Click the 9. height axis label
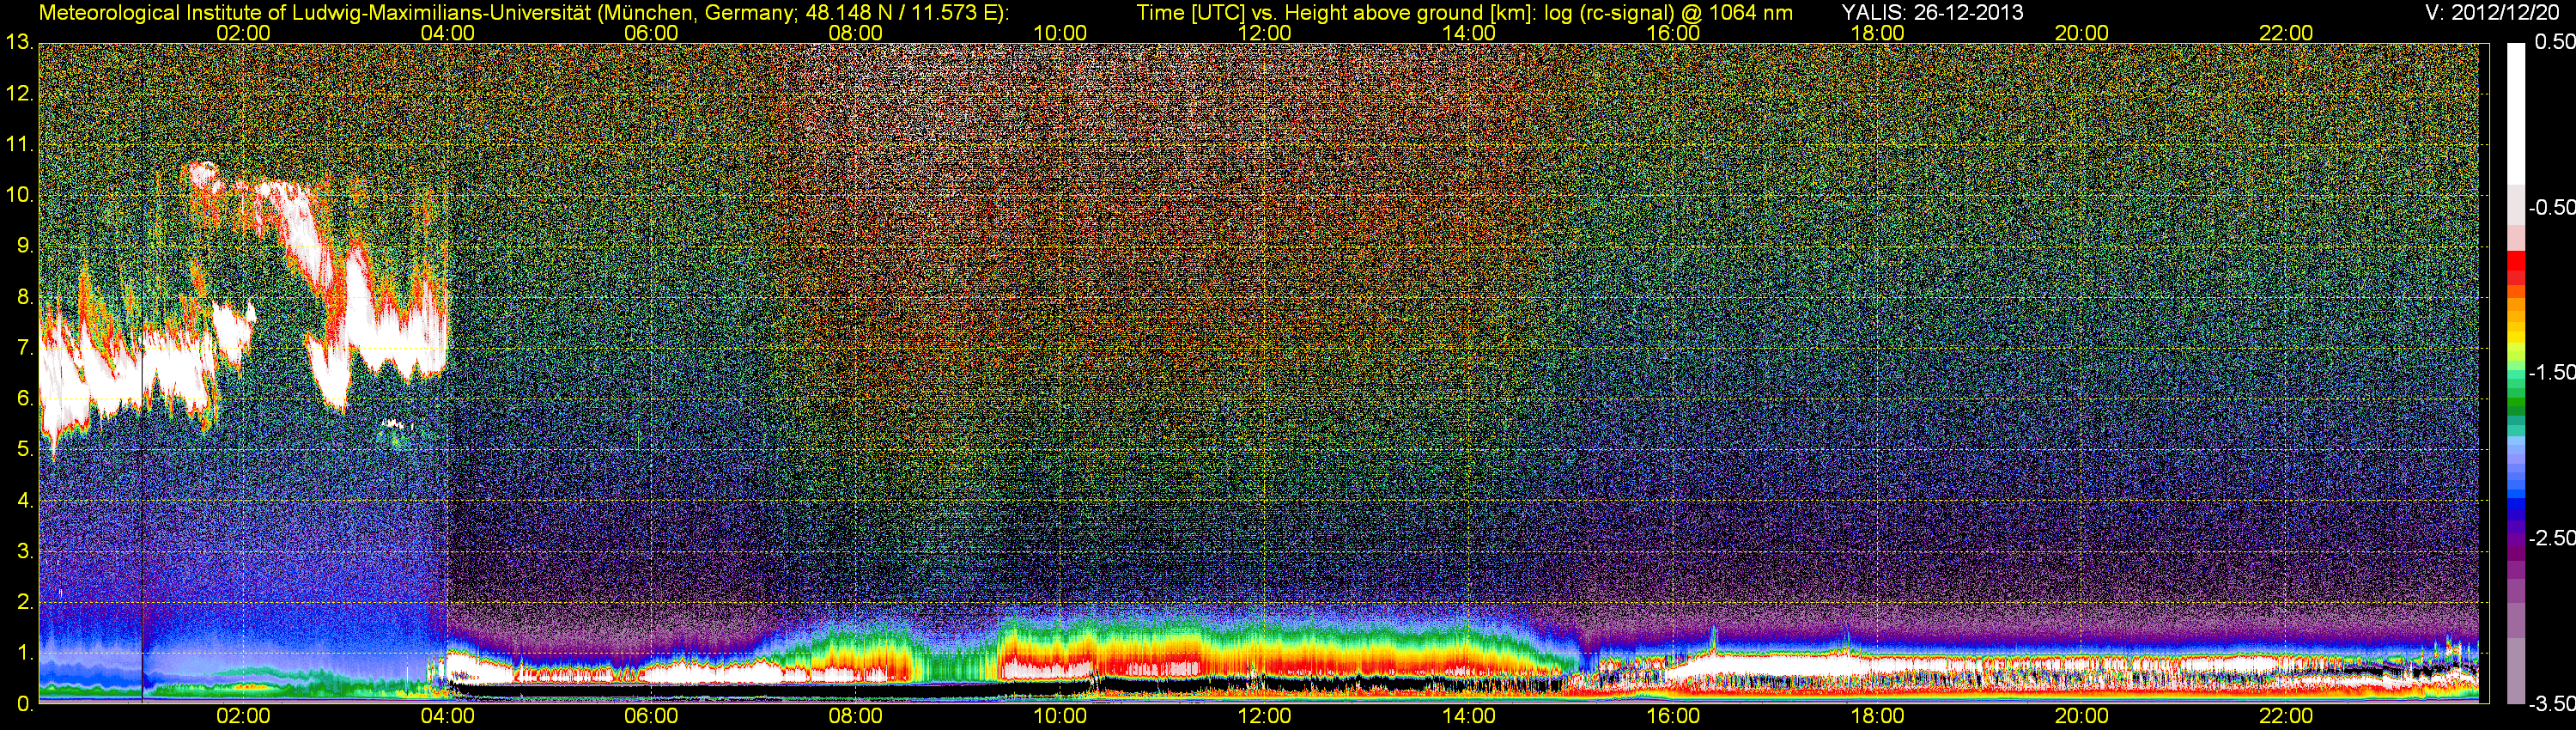Screen dimensions: 2576x730 (x=25, y=246)
